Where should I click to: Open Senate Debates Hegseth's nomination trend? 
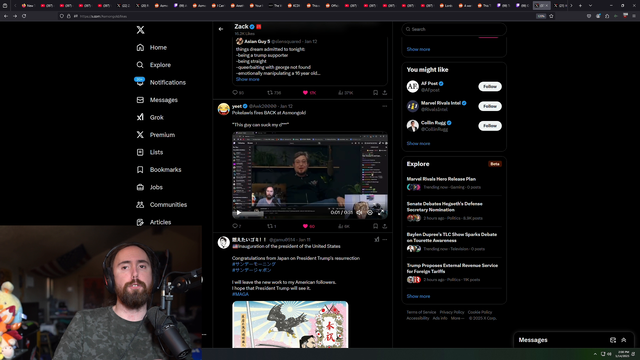[x=444, y=207]
